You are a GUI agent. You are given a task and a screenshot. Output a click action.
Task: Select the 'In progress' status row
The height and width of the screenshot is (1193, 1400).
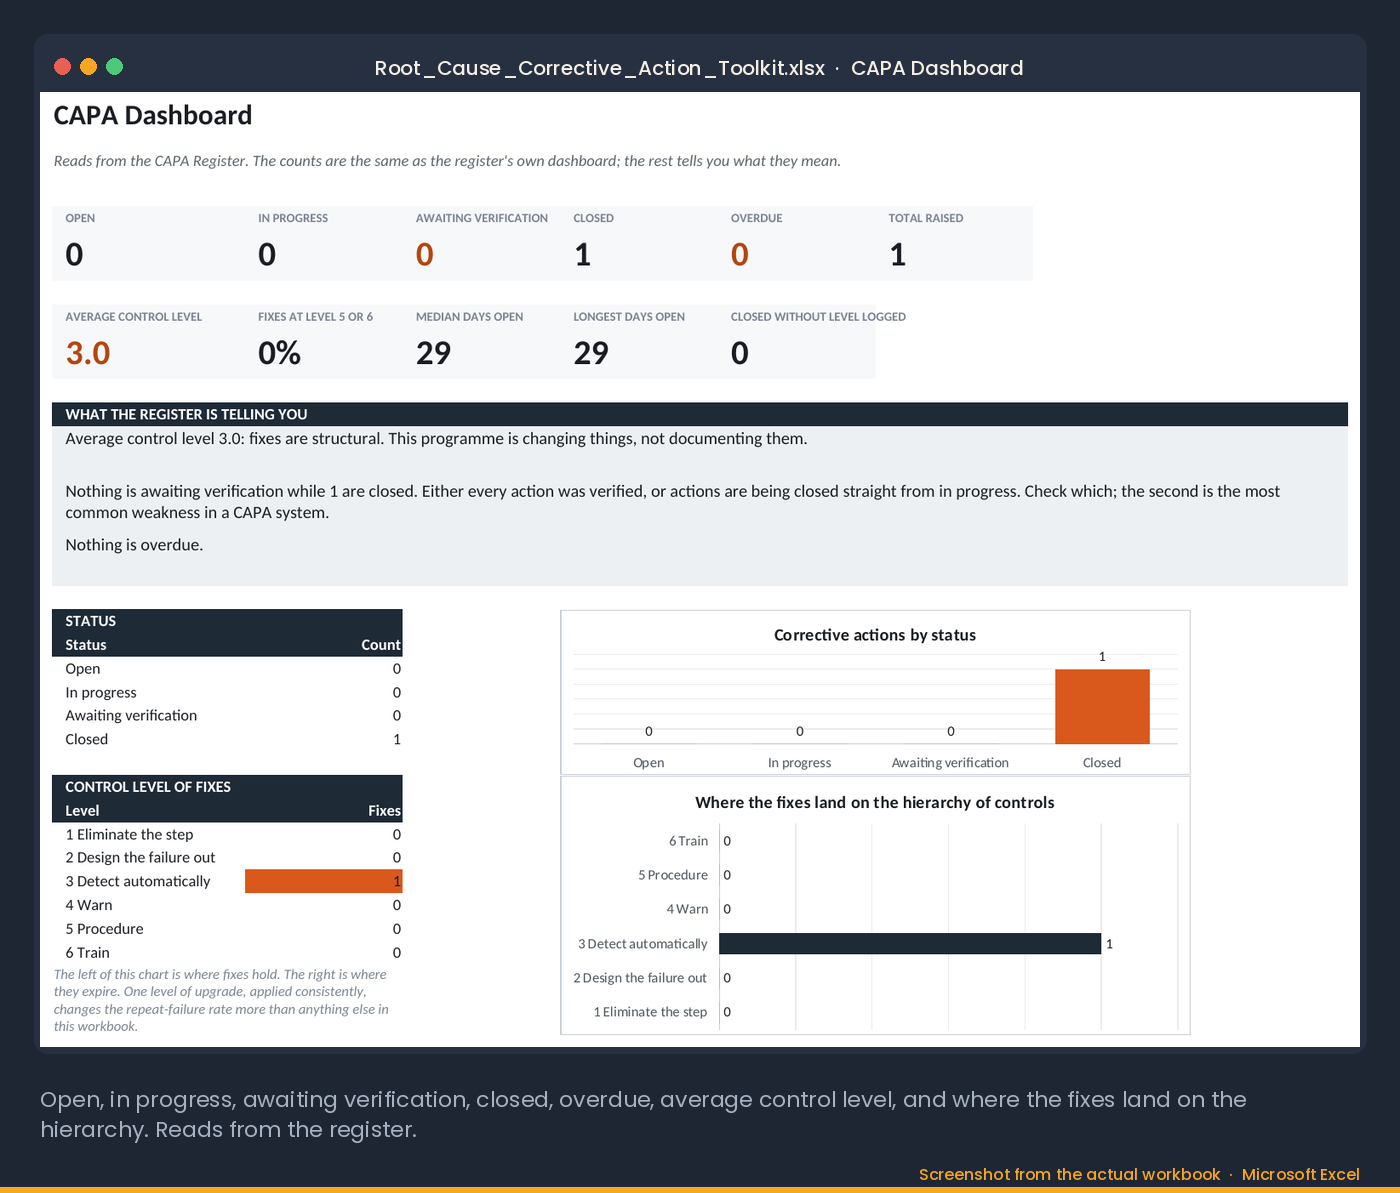227,693
